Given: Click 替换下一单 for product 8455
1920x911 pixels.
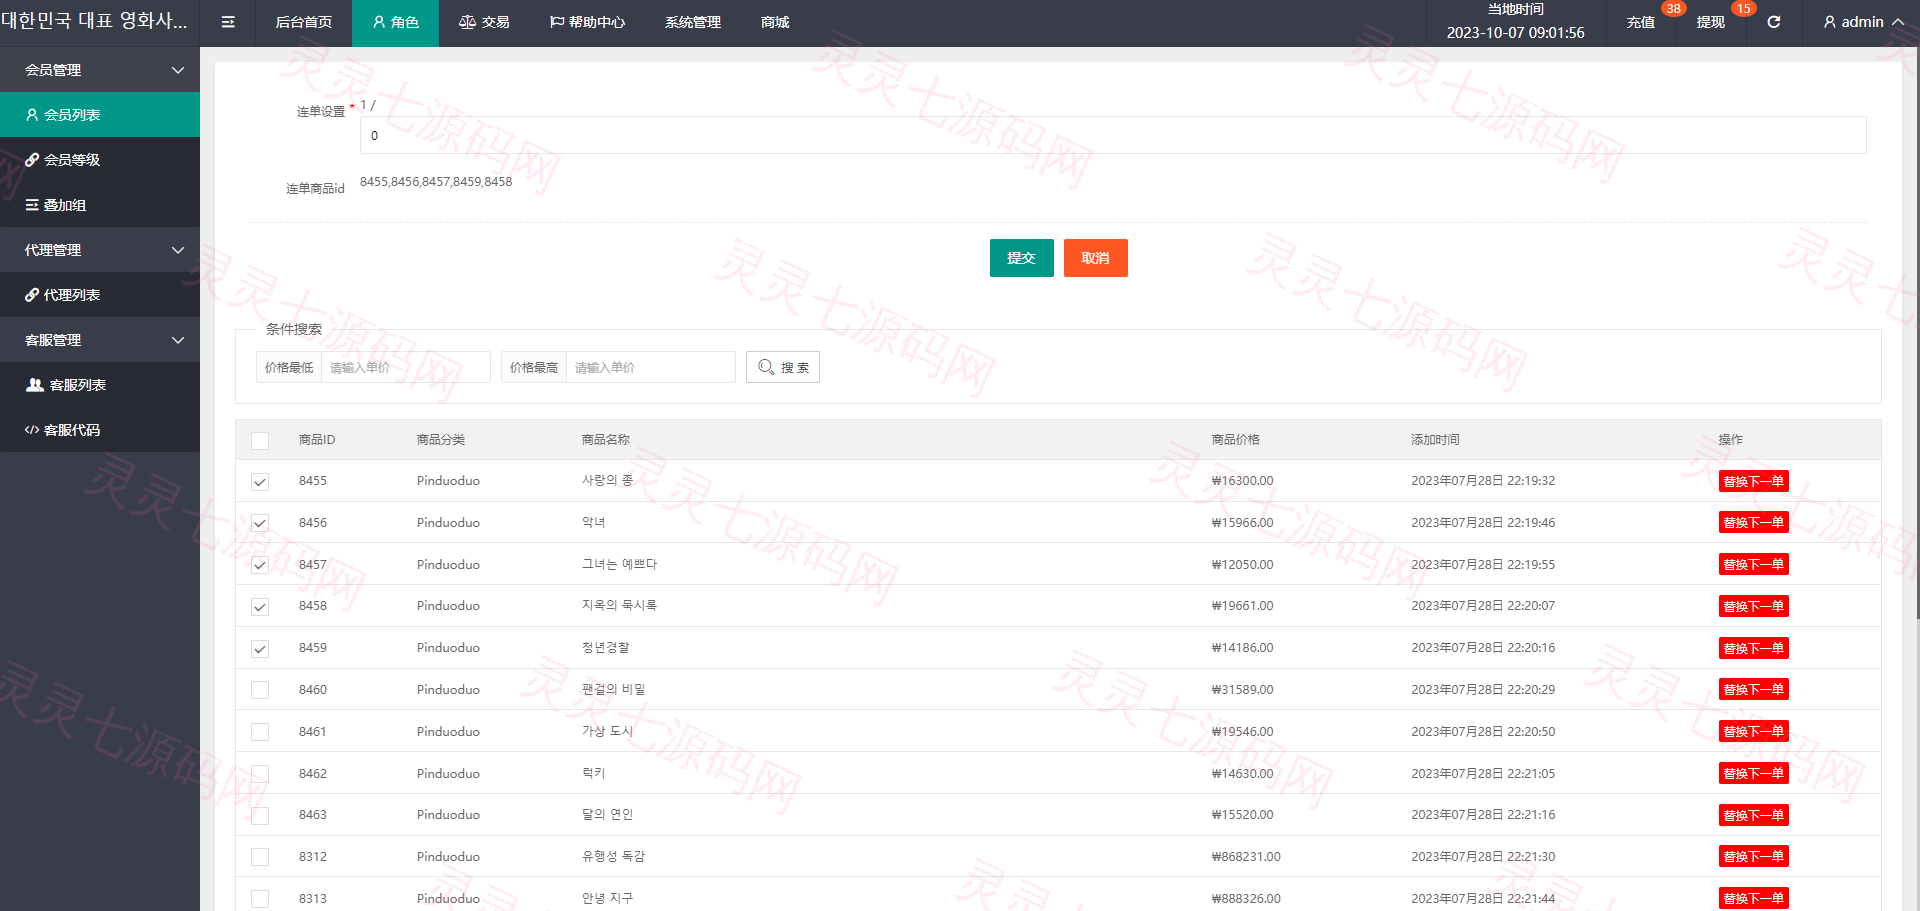Looking at the screenshot, I should 1753,481.
